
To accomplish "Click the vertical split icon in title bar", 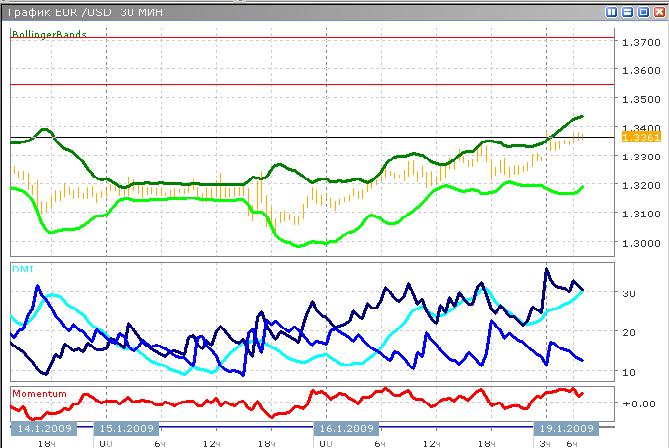I will 611,12.
